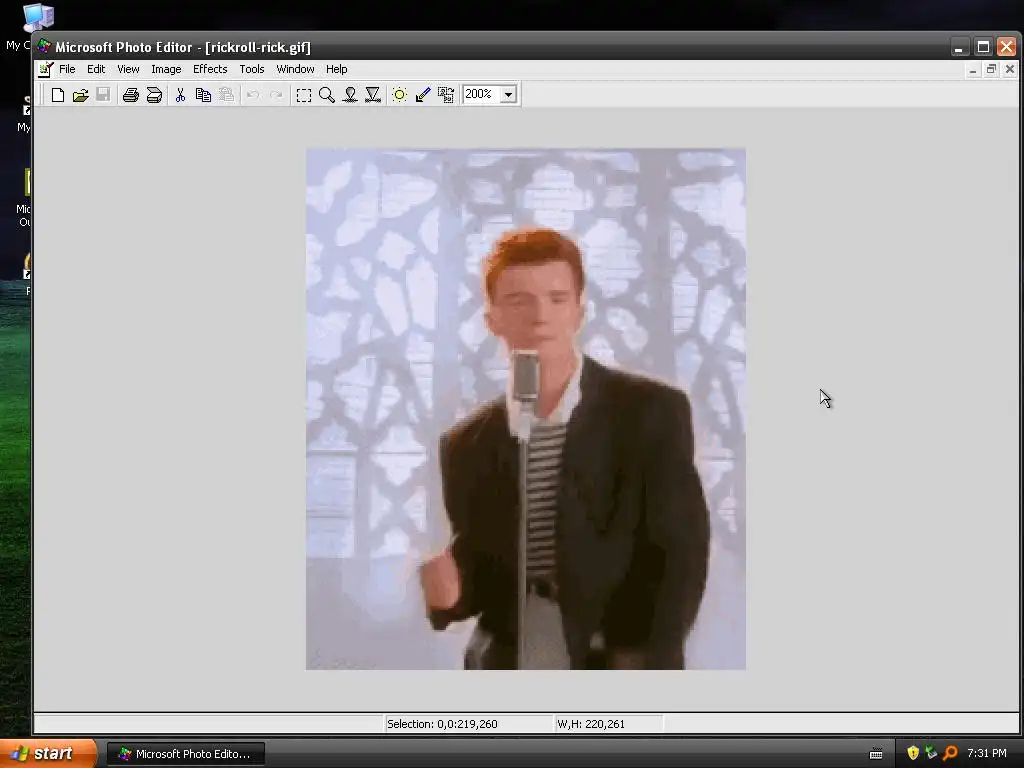Open the Window menu
This screenshot has height=768, width=1024.
pos(295,69)
